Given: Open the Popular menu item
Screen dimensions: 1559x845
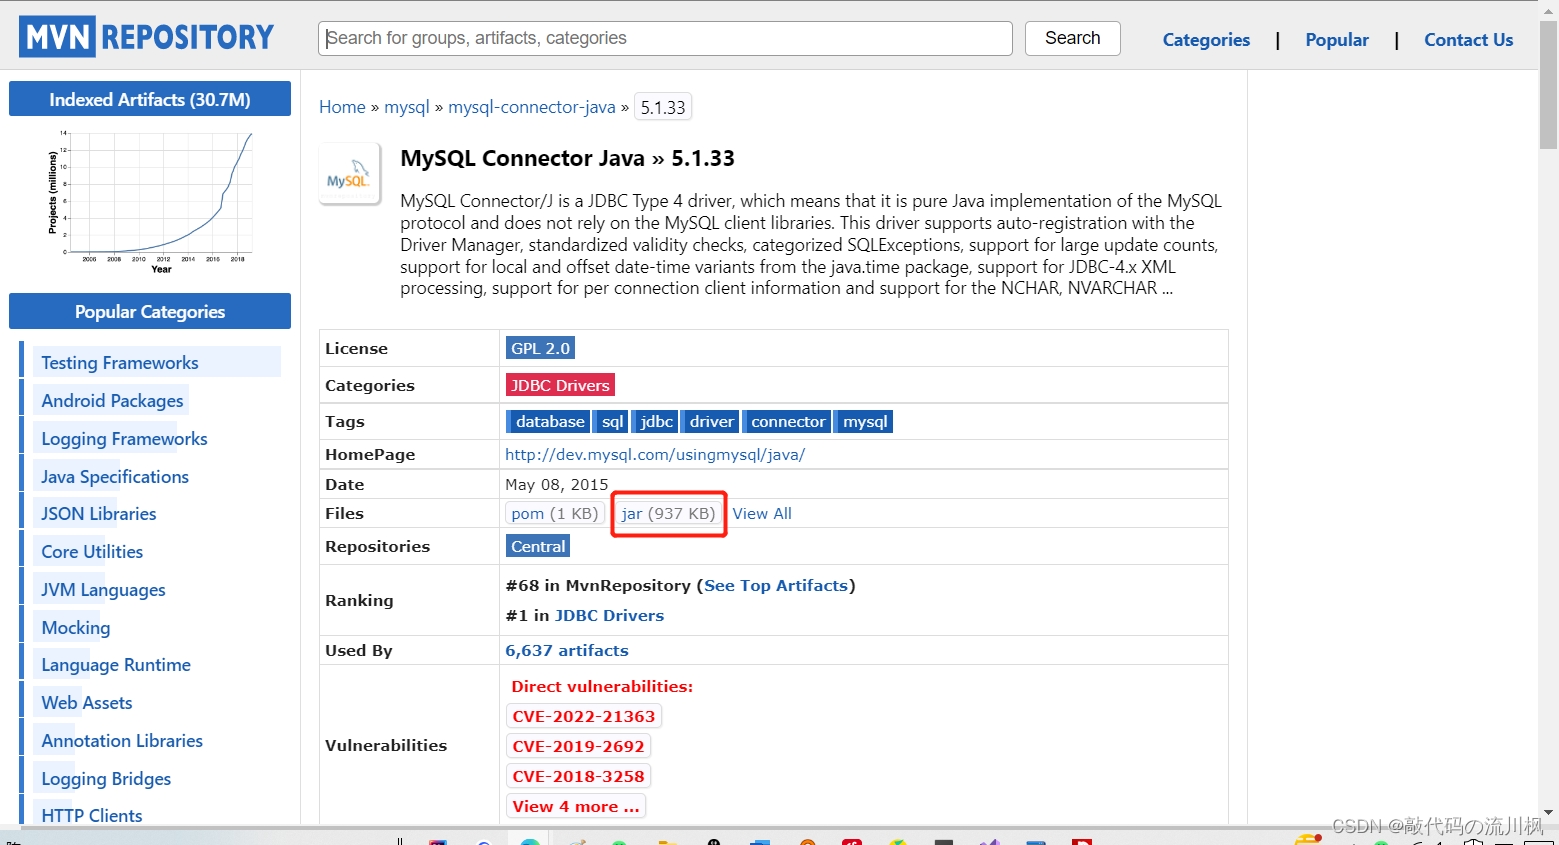Looking at the screenshot, I should [x=1337, y=40].
